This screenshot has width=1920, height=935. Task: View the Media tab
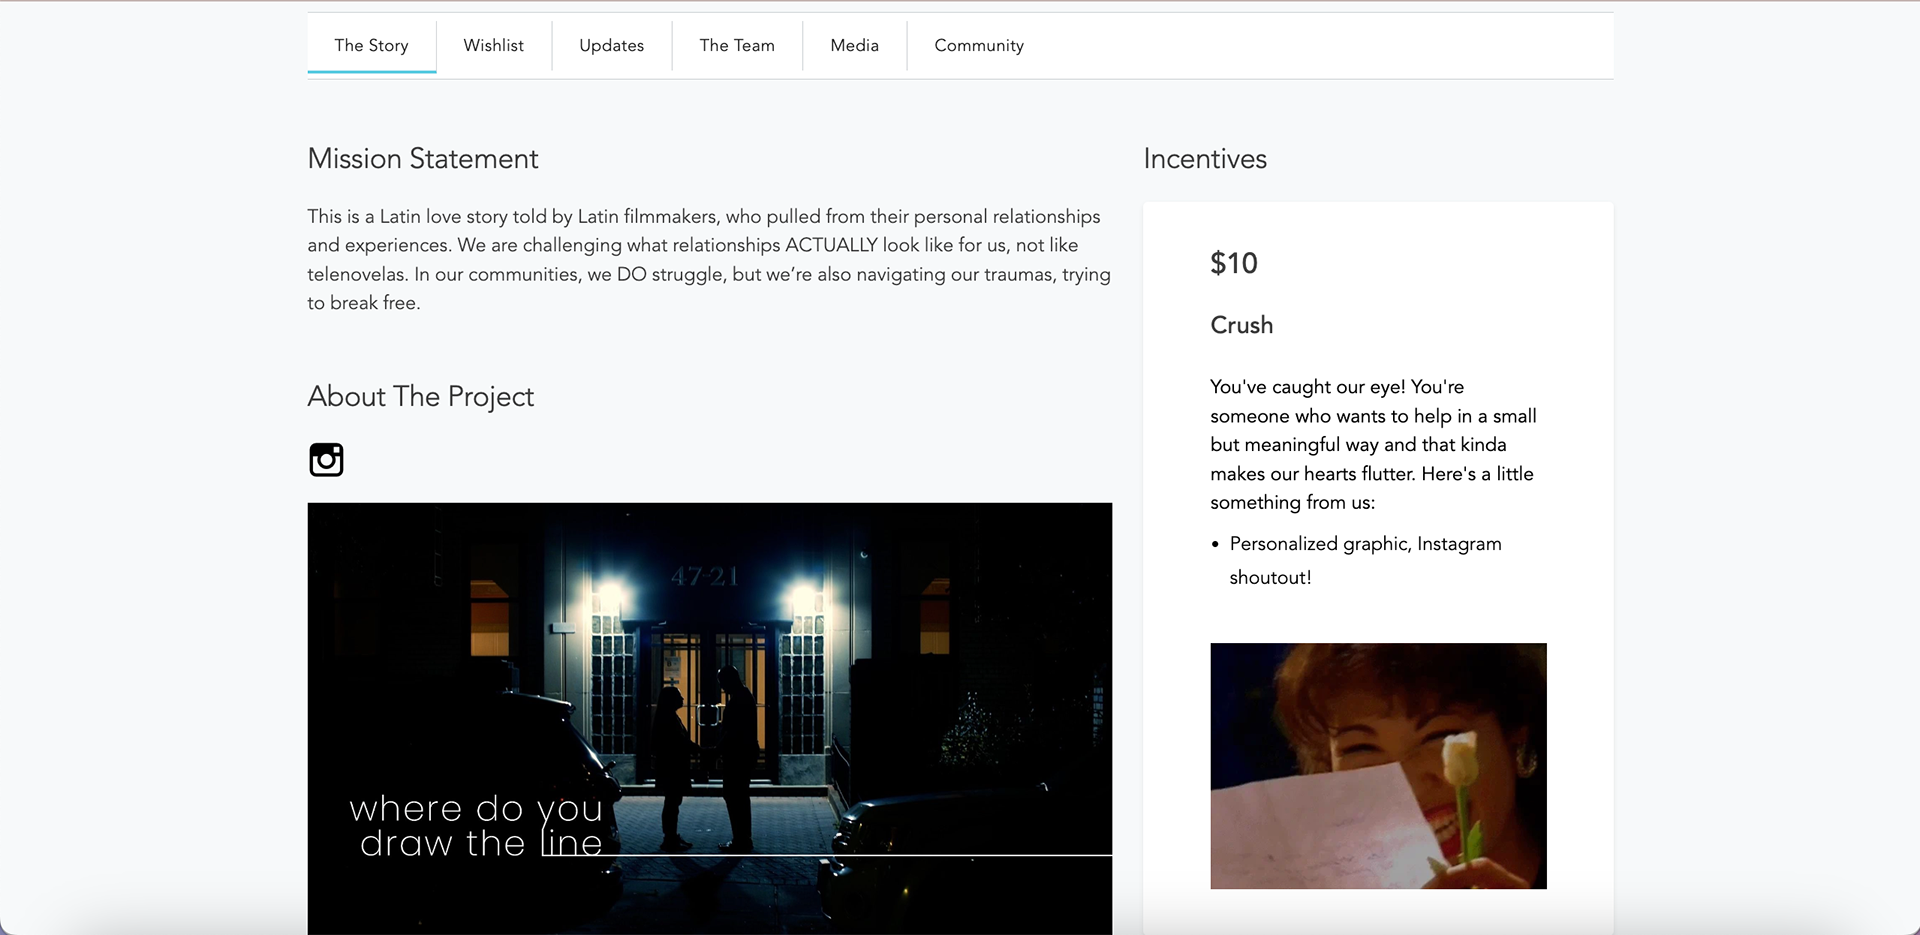855,46
